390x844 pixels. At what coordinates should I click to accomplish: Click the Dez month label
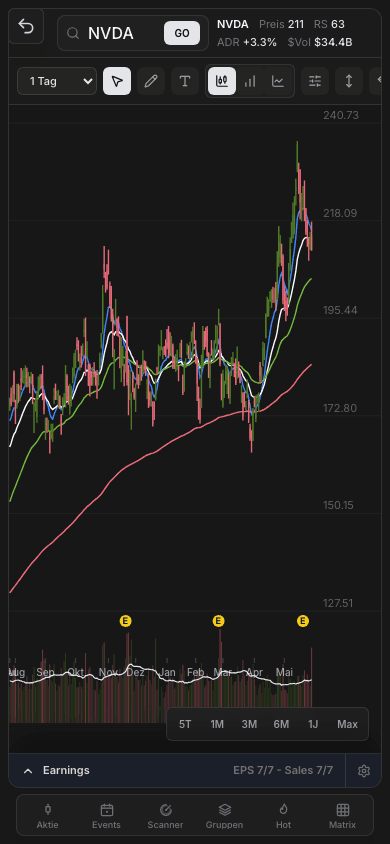(135, 672)
